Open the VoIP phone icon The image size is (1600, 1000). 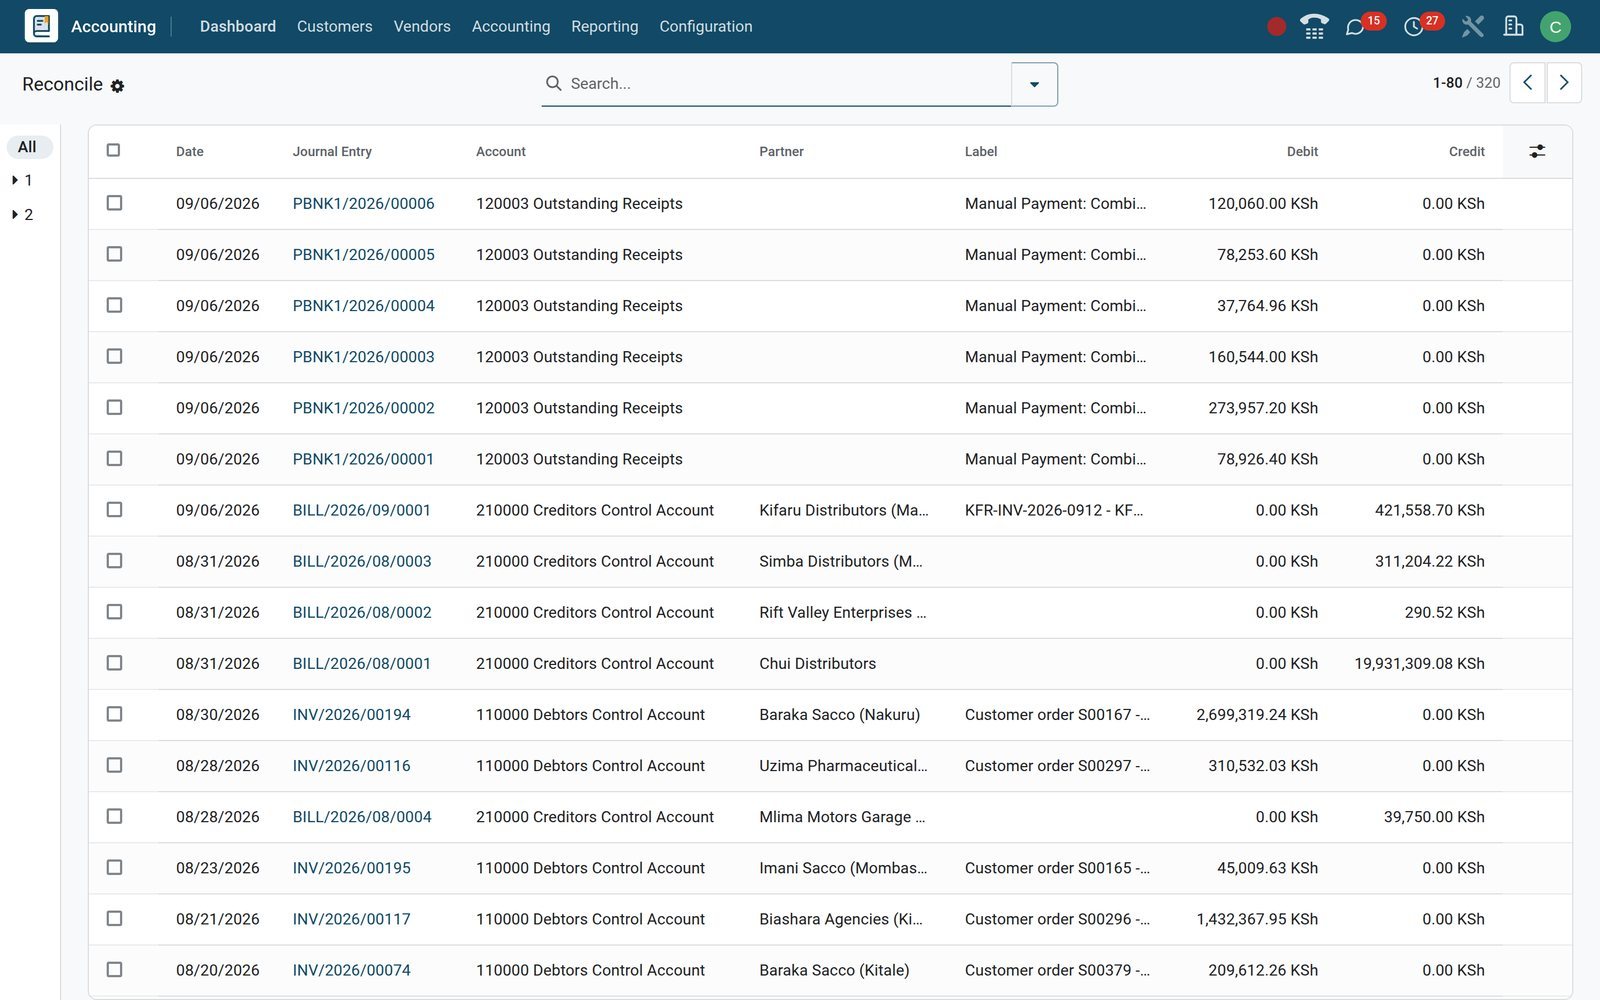pos(1314,27)
